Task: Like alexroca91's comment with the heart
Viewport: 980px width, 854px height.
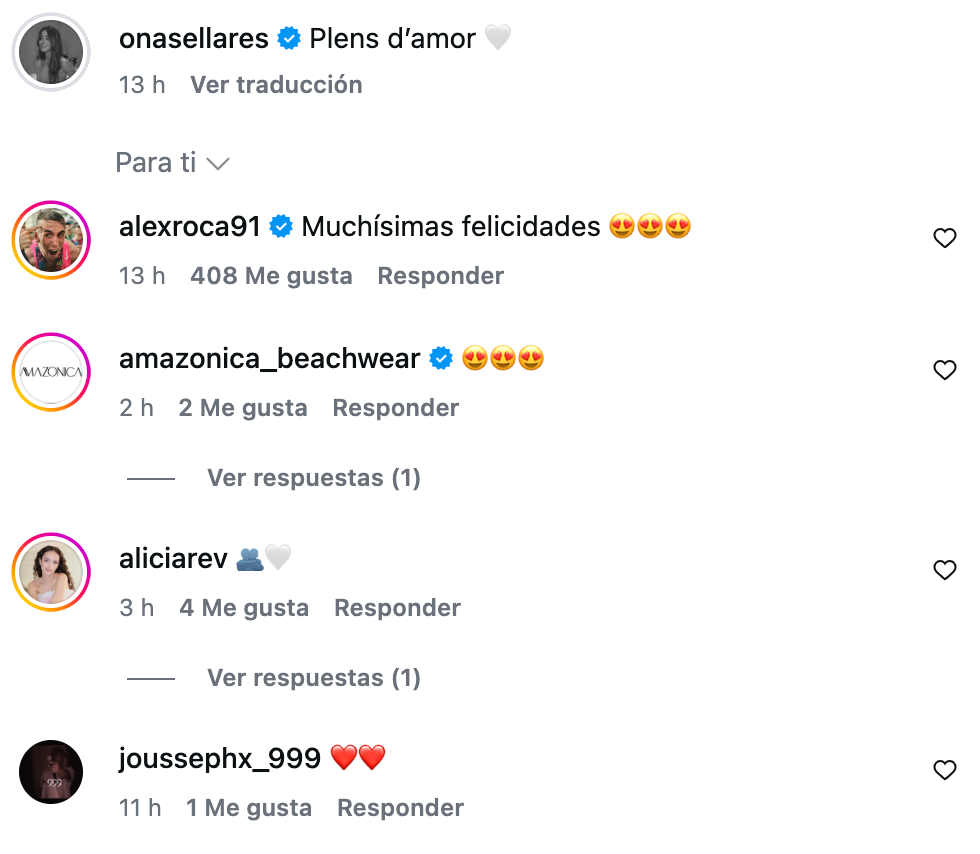Action: 944,238
